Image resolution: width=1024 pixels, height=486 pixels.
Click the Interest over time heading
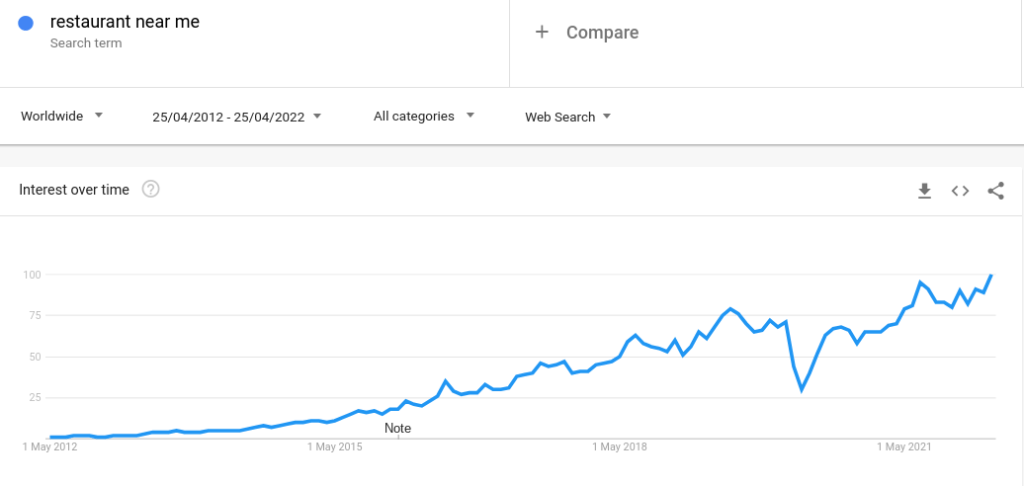(74, 190)
